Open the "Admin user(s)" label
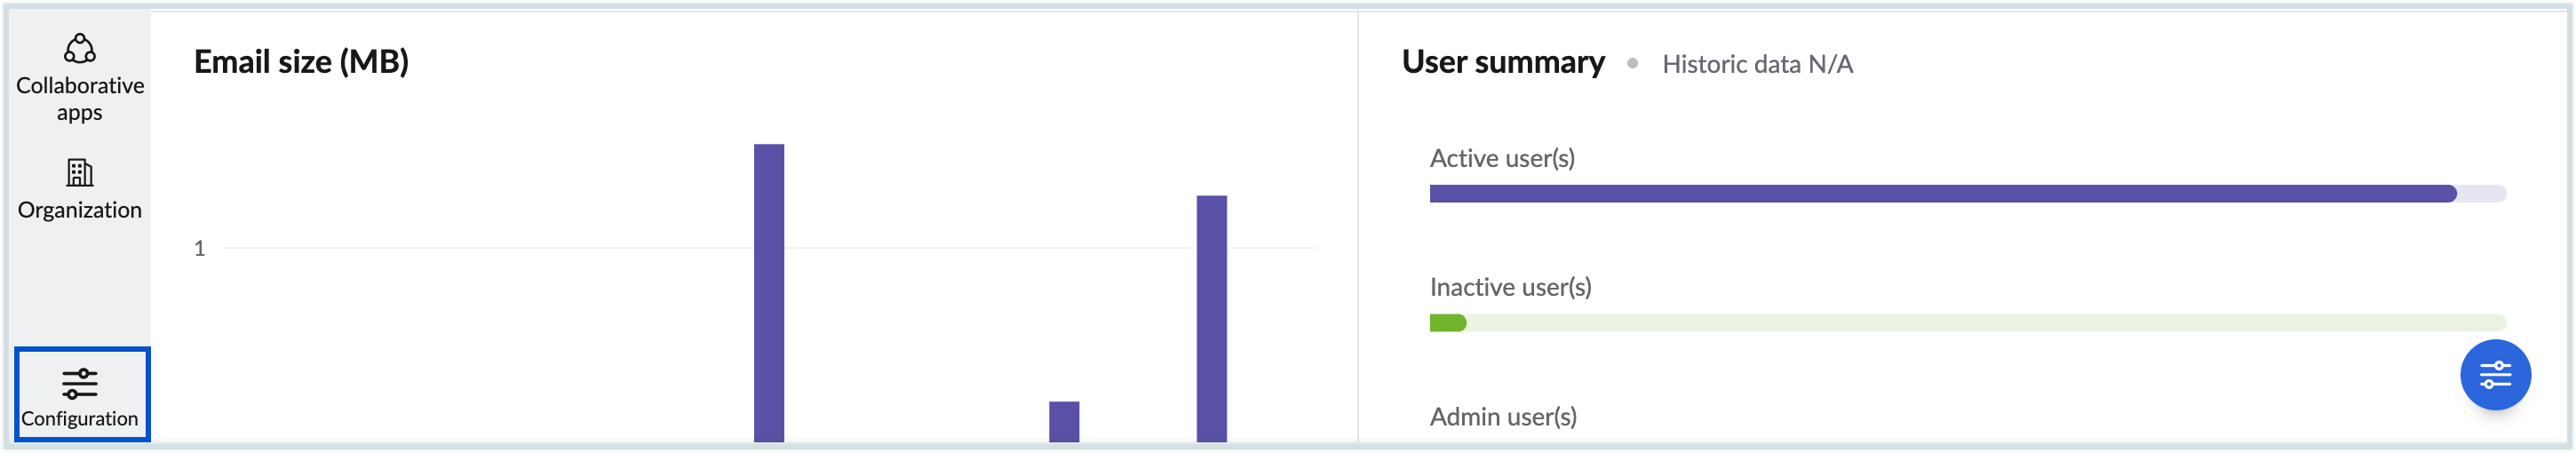The height and width of the screenshot is (453, 2576). pyautogui.click(x=1503, y=416)
